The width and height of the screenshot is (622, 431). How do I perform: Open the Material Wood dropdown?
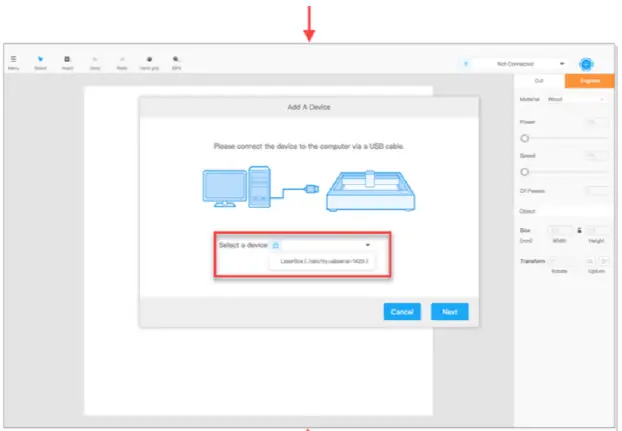coord(576,99)
